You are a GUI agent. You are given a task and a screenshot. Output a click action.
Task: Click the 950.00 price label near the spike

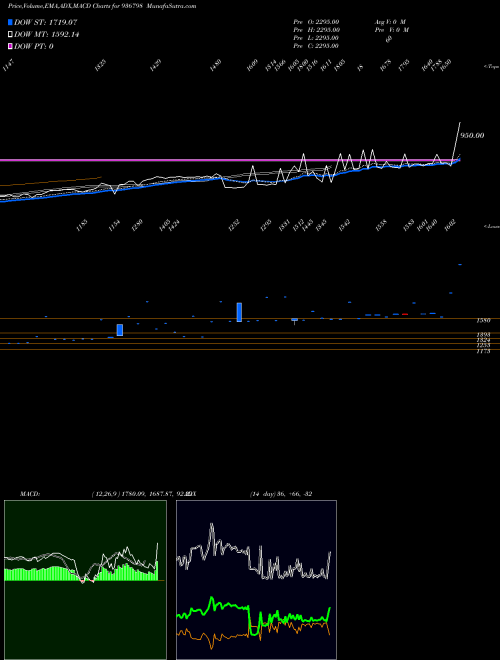472,136
